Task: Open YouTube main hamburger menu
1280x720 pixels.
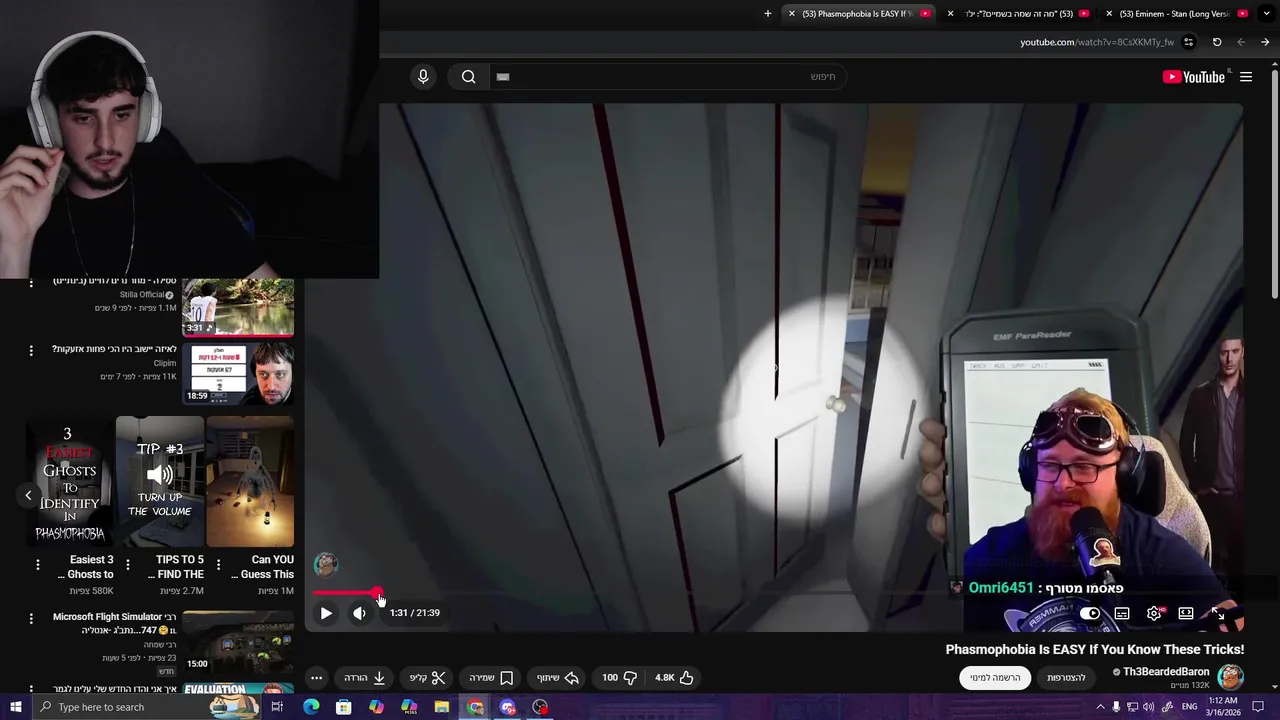Action: pyautogui.click(x=1246, y=77)
